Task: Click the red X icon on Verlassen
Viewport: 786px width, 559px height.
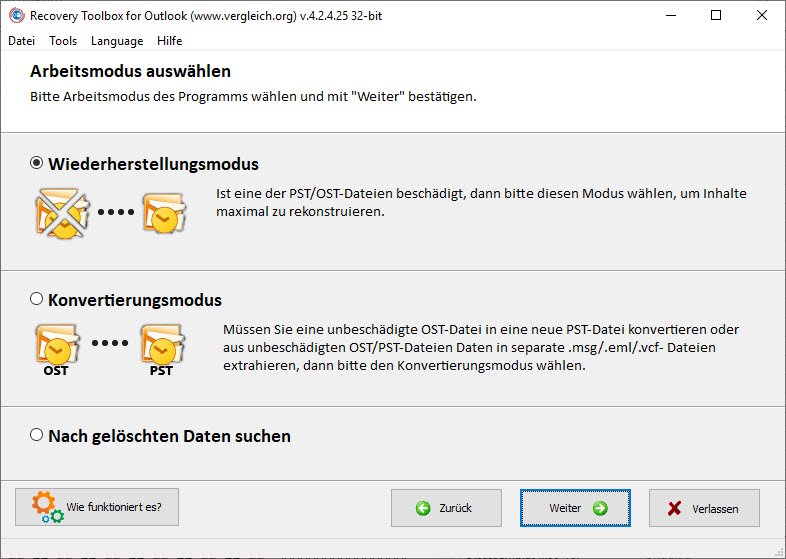Action: [x=674, y=508]
